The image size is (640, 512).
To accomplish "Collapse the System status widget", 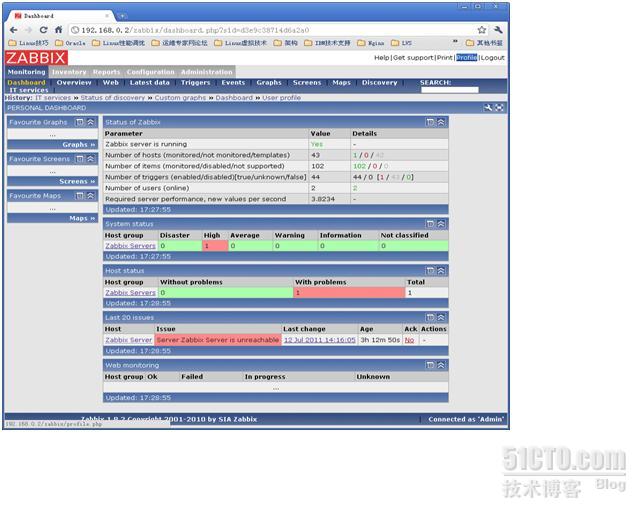I will [x=441, y=224].
